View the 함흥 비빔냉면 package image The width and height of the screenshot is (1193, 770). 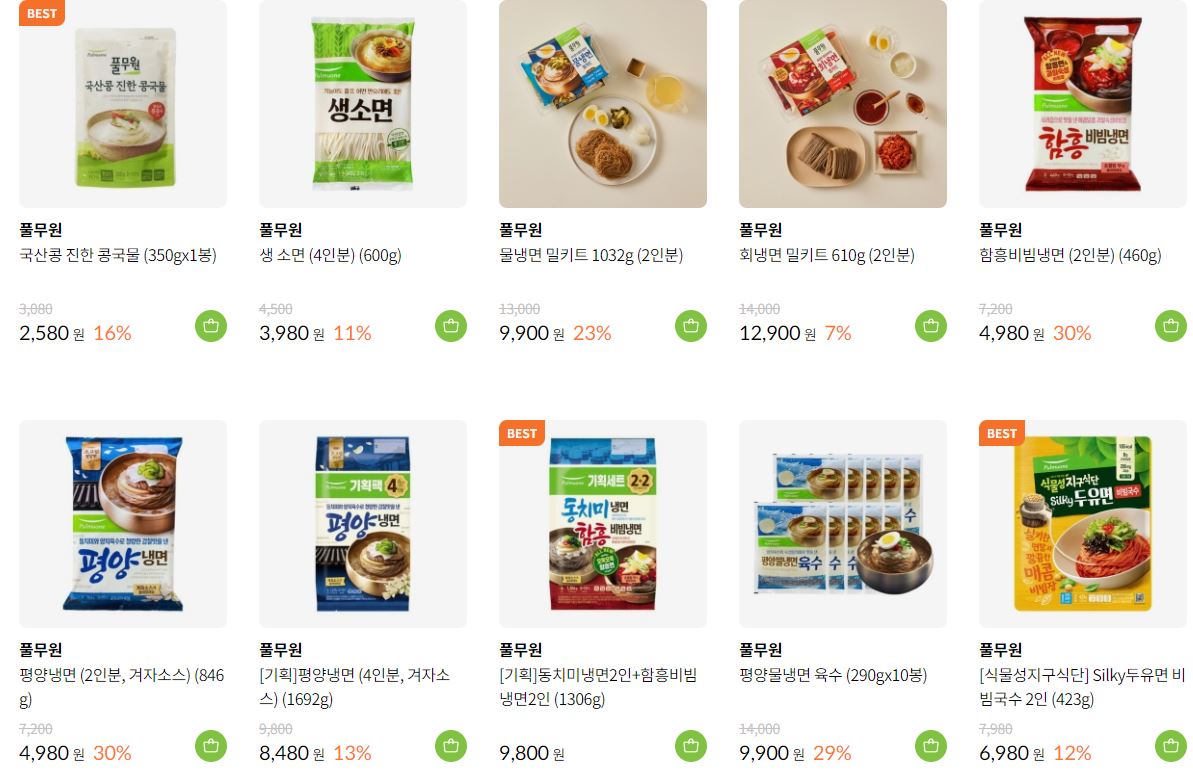coord(1083,103)
